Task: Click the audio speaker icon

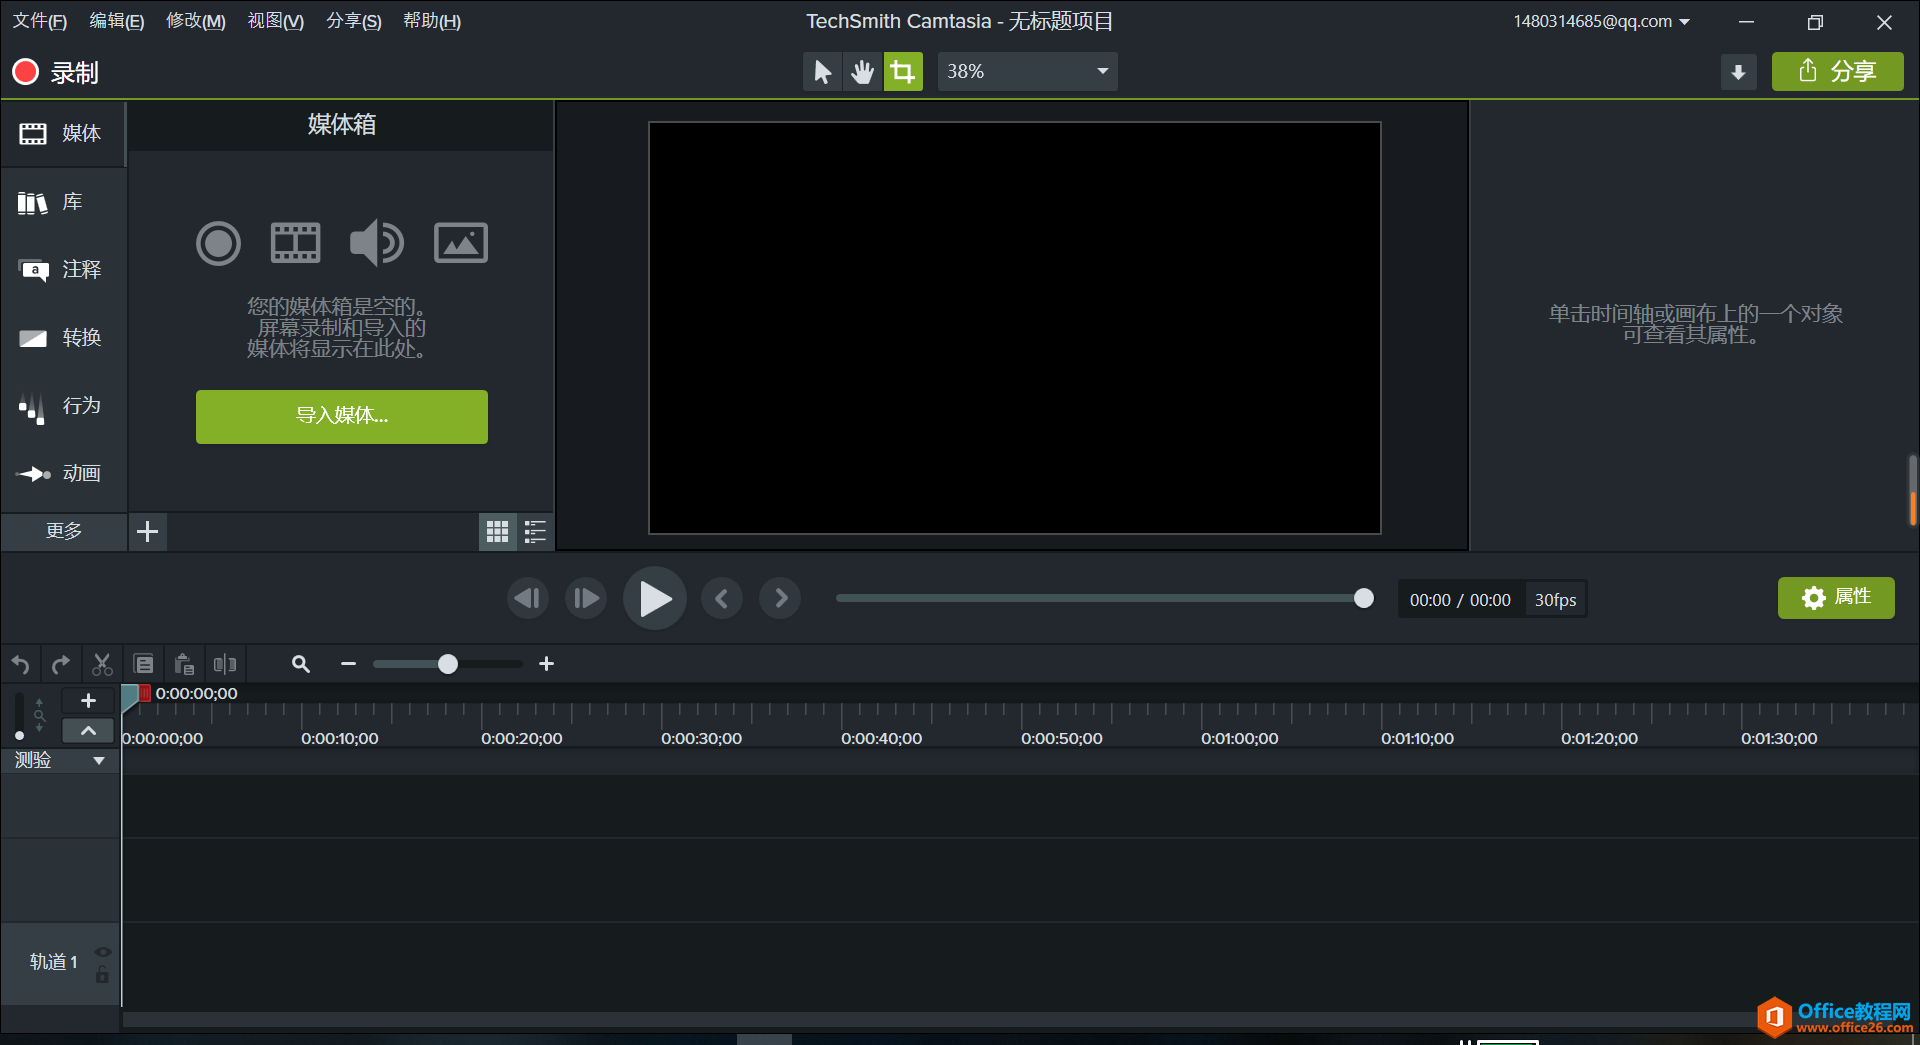Action: coord(376,243)
